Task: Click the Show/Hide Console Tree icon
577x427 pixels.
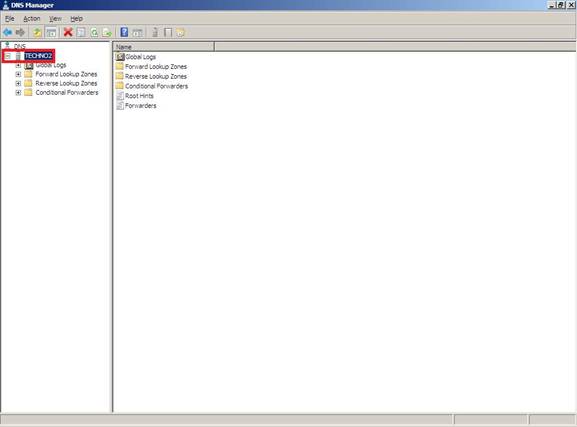Action: pyautogui.click(x=51, y=32)
